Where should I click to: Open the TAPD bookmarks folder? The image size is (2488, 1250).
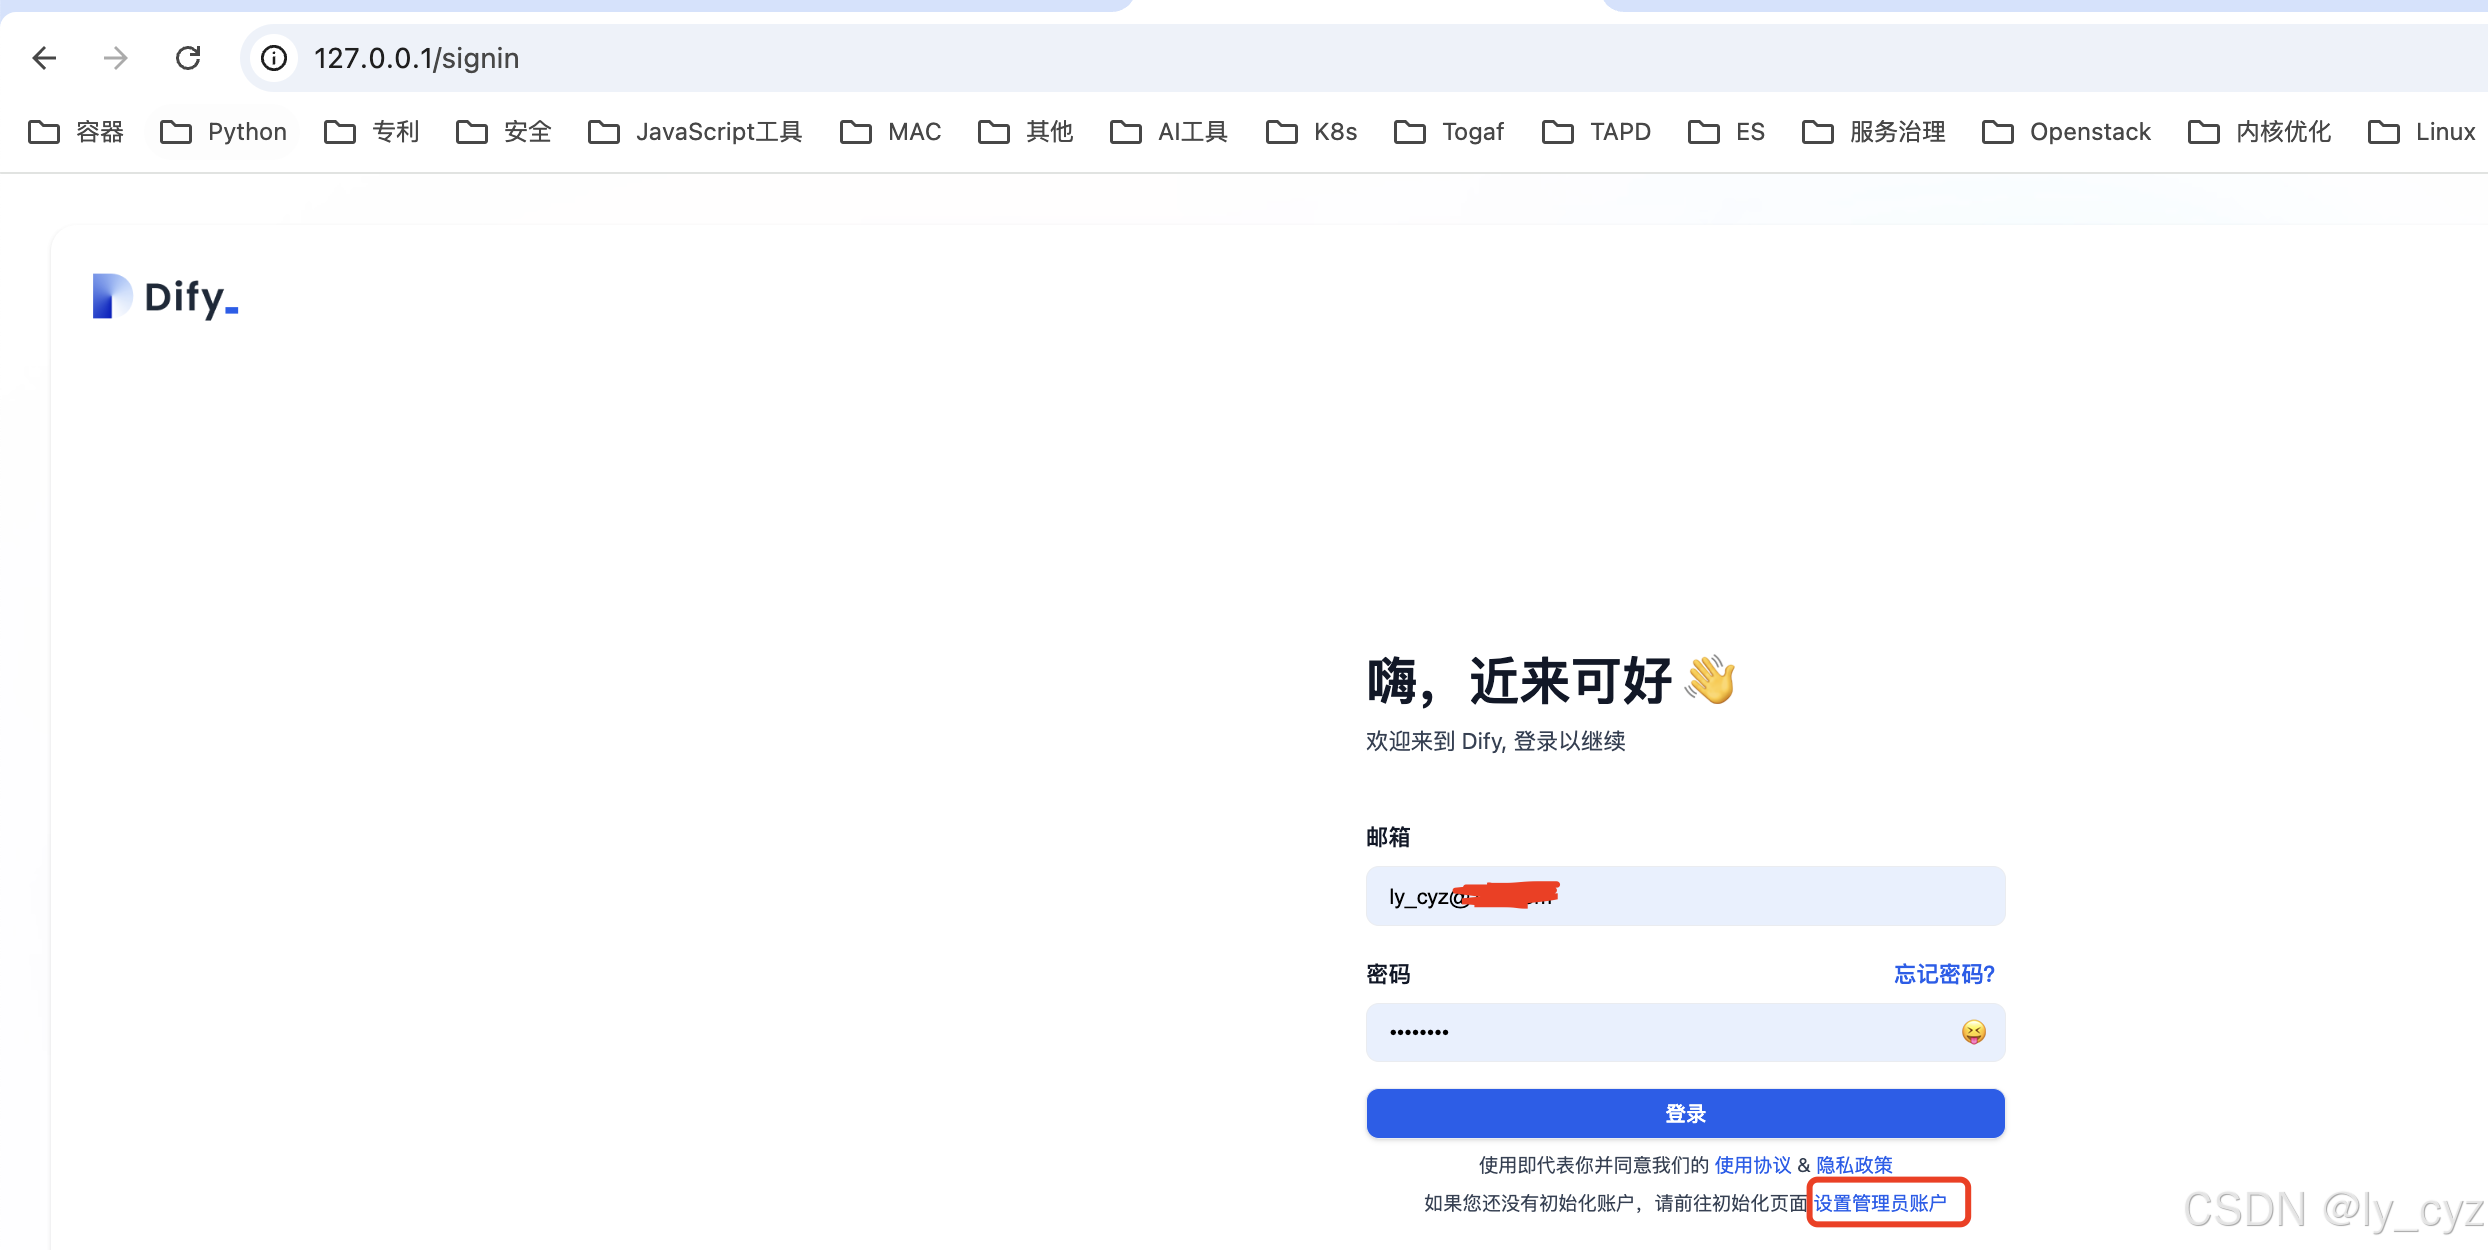pos(1595,132)
